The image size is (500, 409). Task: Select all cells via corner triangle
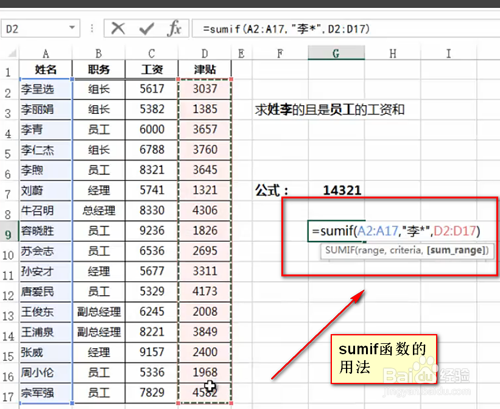tap(12, 54)
